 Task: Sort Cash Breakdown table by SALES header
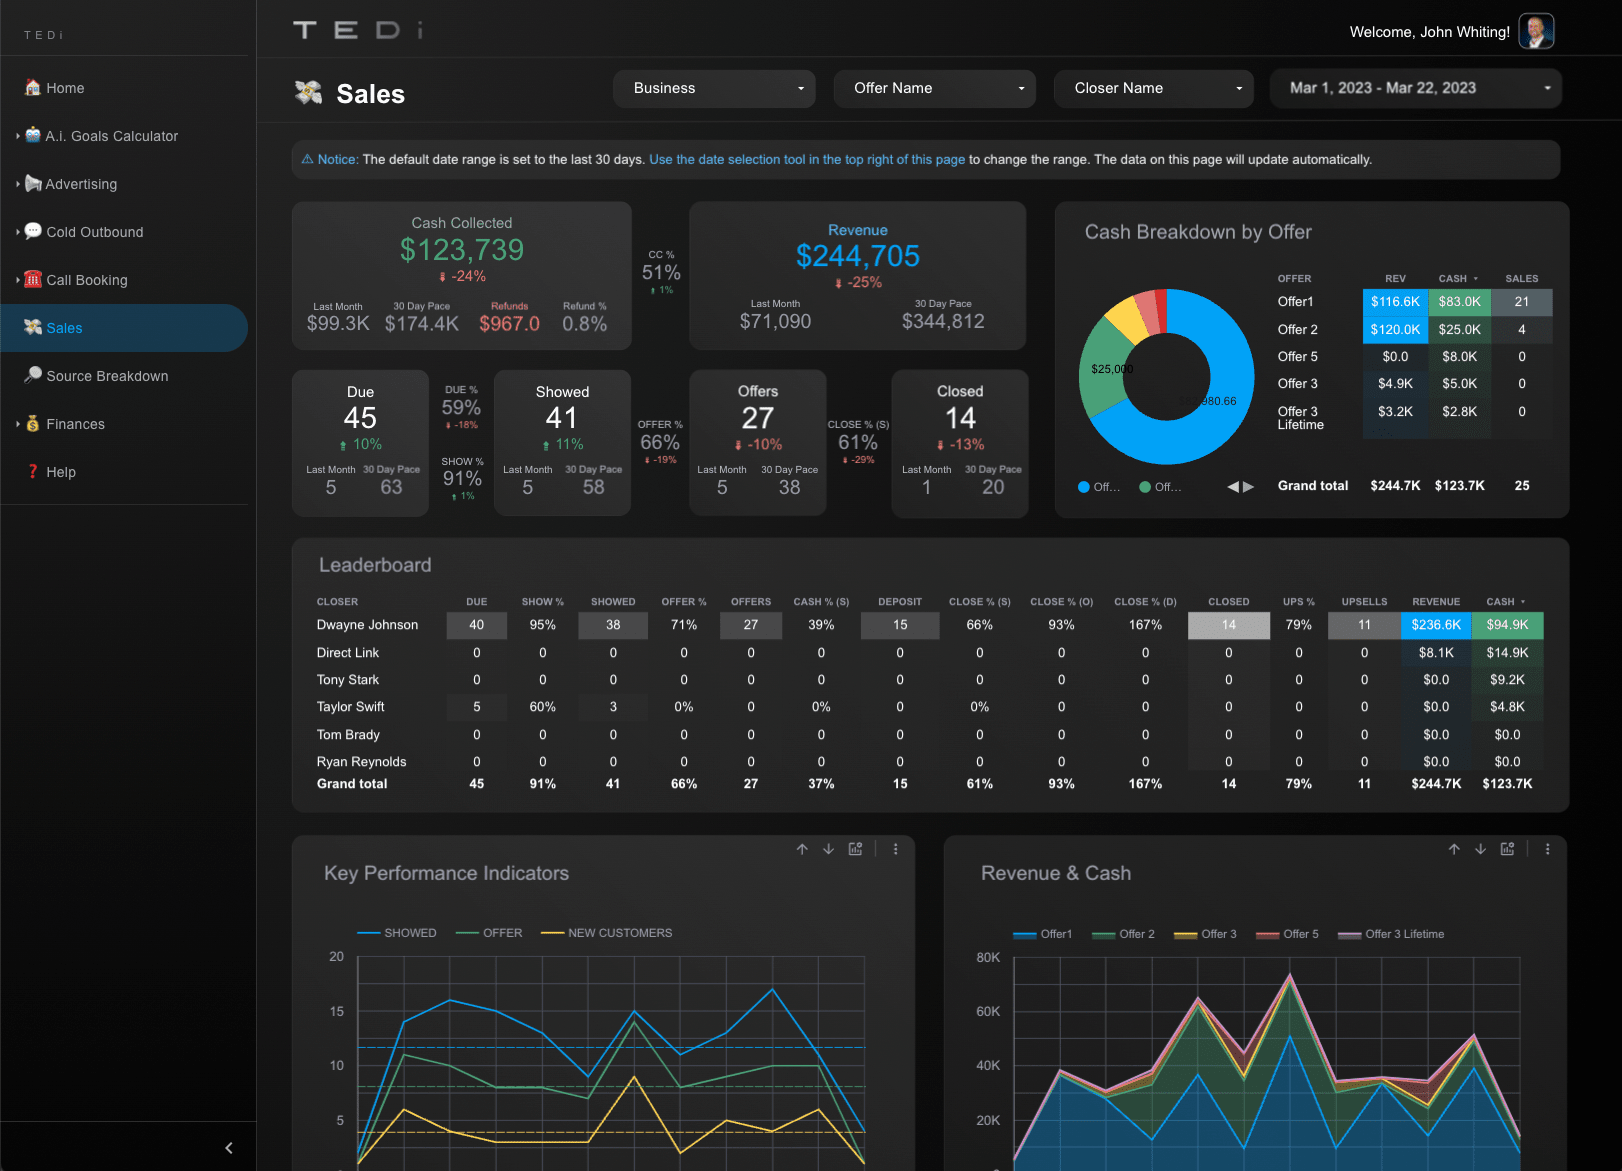pos(1522,278)
